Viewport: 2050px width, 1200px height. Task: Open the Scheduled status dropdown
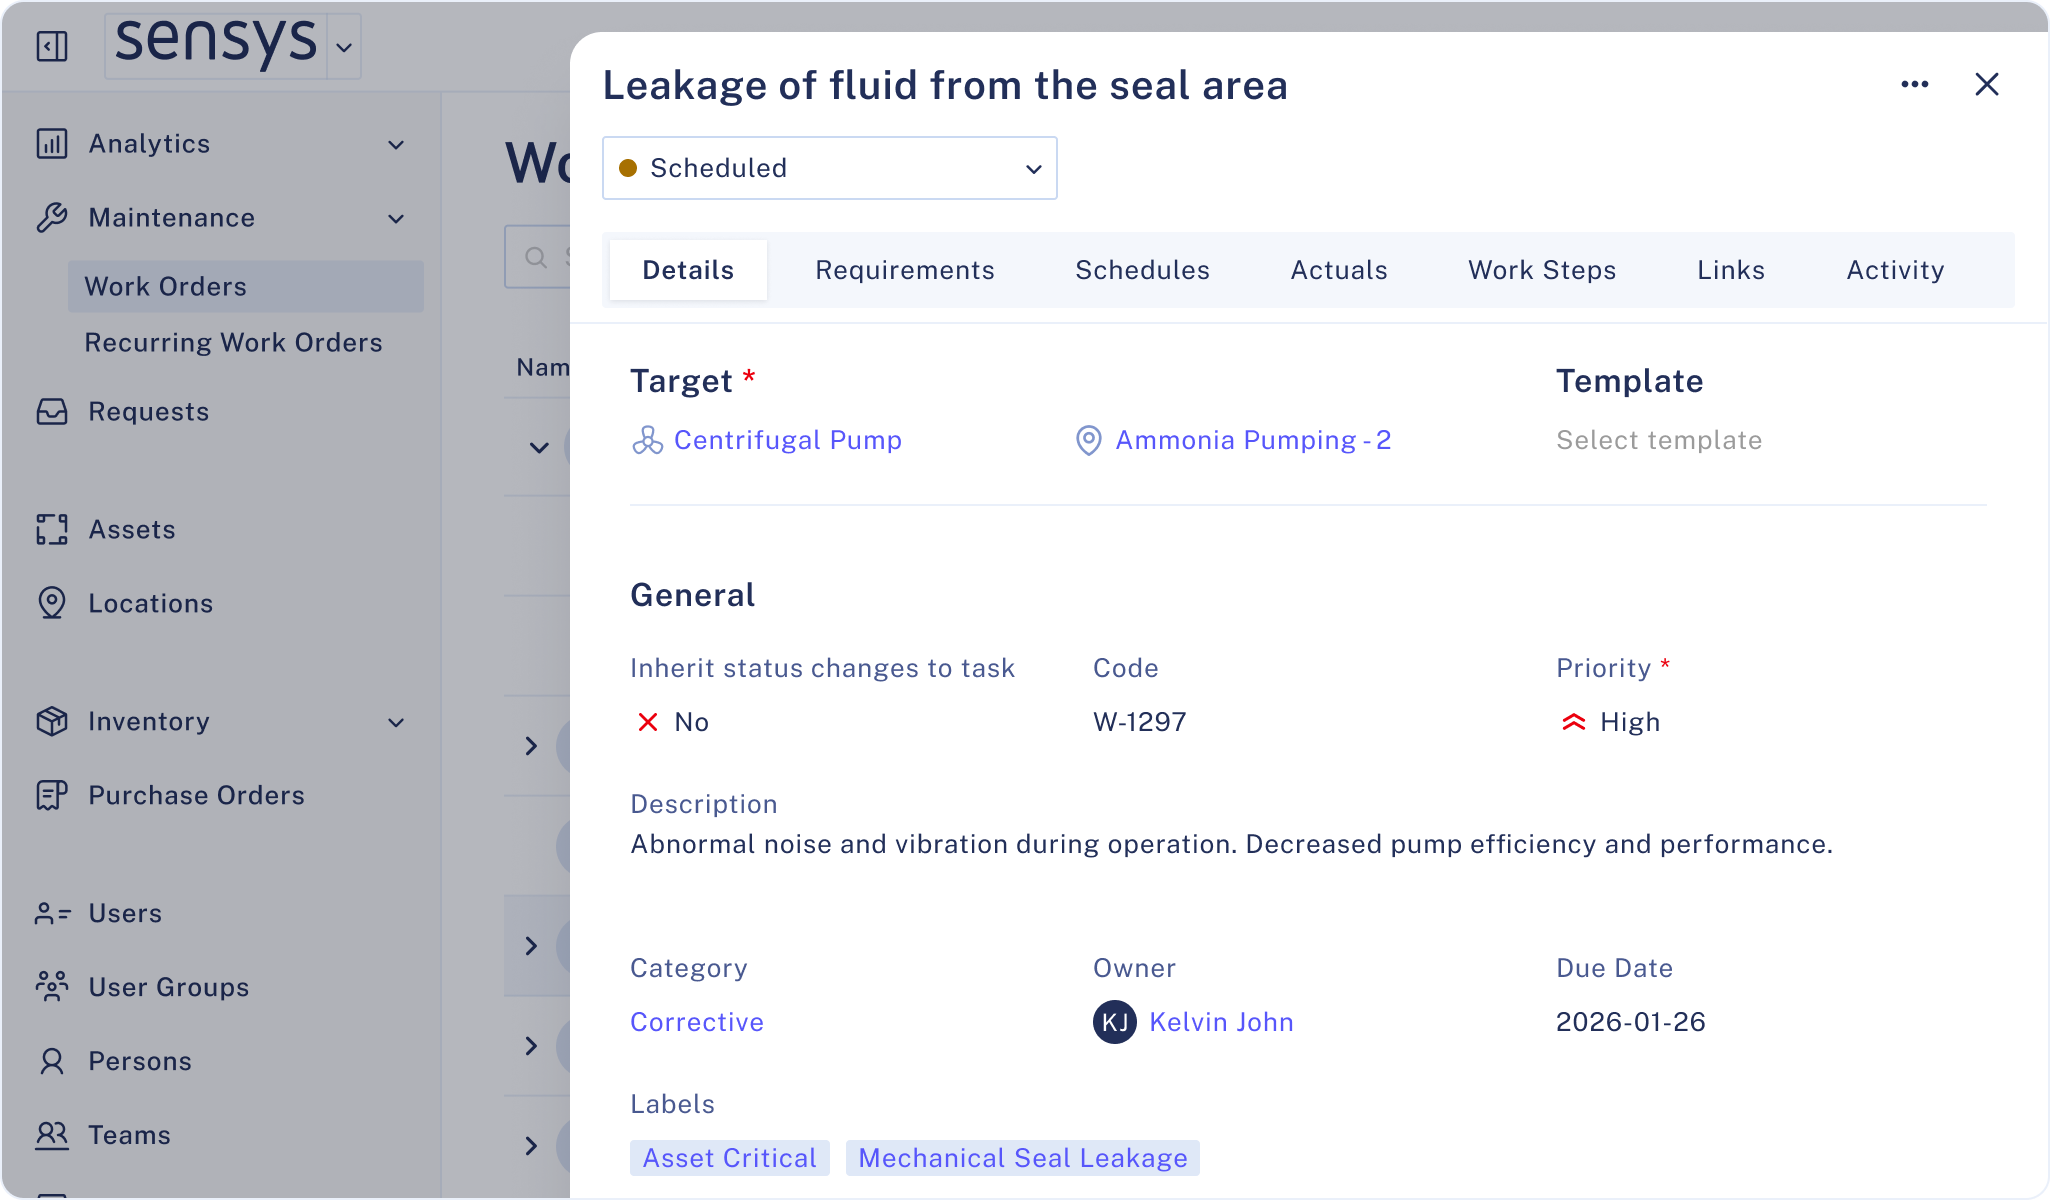[x=829, y=168]
